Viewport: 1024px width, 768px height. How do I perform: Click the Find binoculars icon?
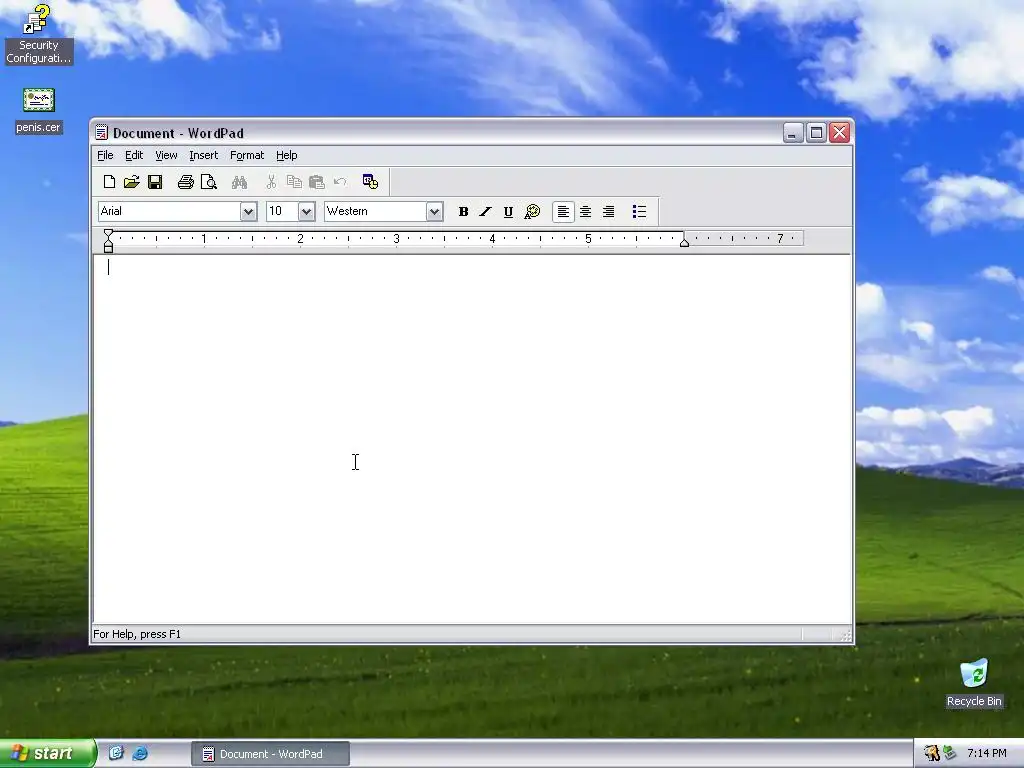pos(239,182)
